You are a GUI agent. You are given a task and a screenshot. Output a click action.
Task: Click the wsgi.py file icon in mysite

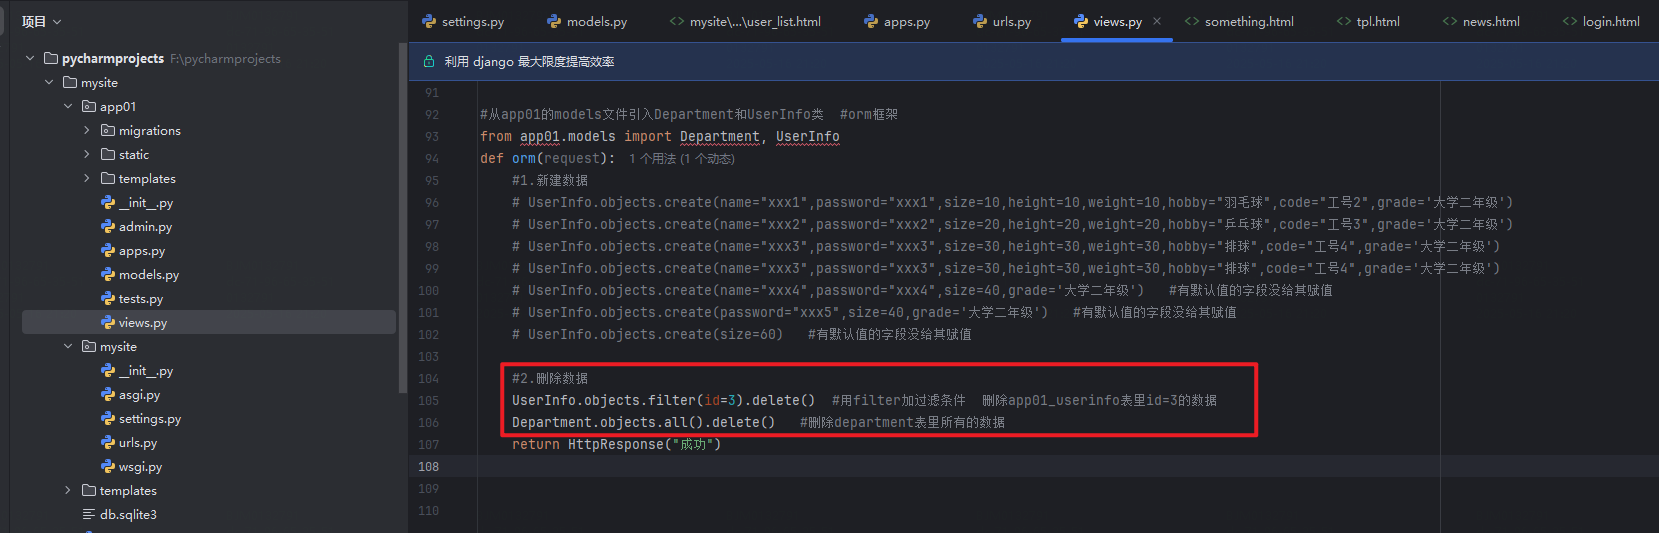tap(108, 466)
